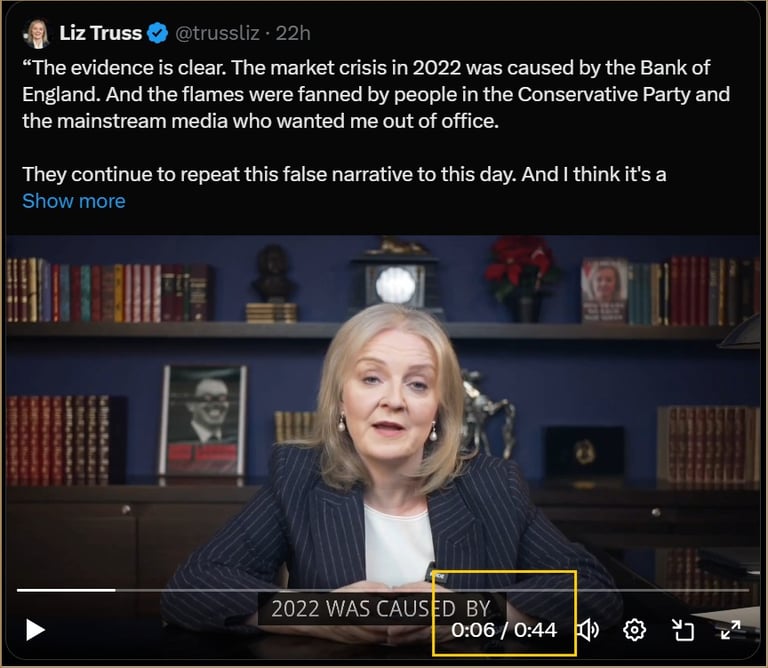Seek to the unplayed part of the progress bar
Image resolution: width=768 pixels, height=668 pixels.
click(x=431, y=590)
